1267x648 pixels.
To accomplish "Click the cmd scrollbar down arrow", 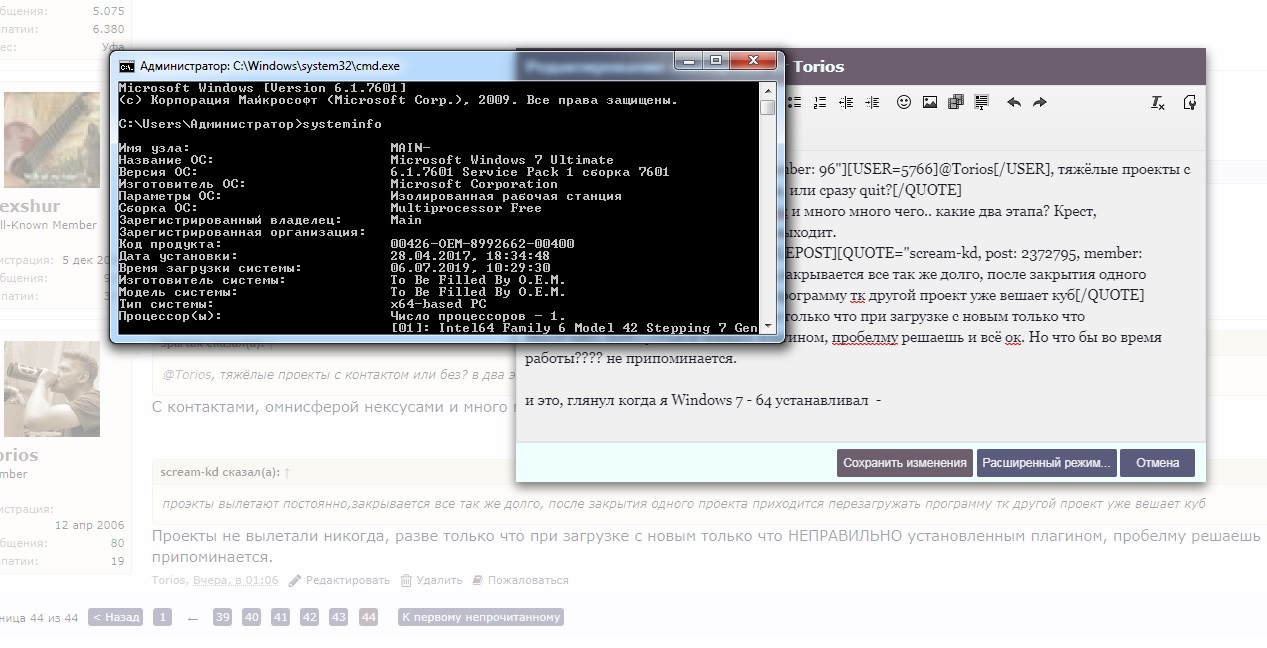I will point(767,326).
